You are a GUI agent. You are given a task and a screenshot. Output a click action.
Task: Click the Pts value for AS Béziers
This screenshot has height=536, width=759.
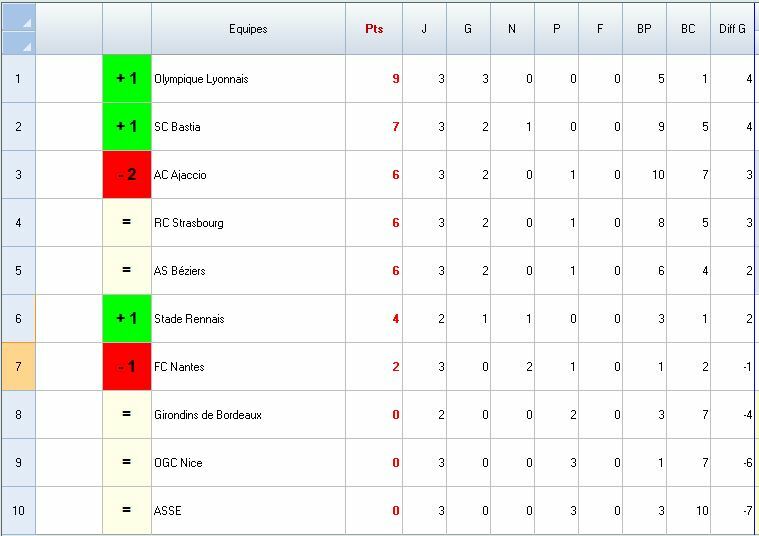click(x=374, y=271)
